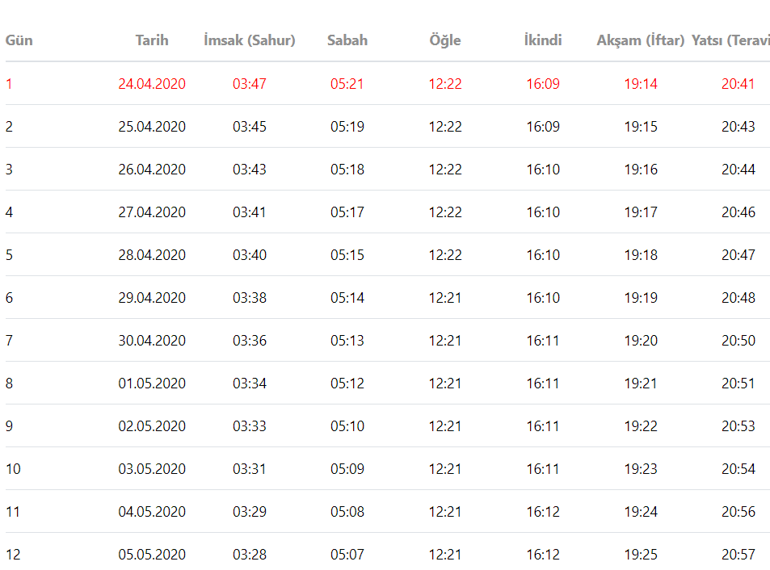Click the partially visible Yatsı column header
This screenshot has width=770, height=570.
click(x=730, y=41)
